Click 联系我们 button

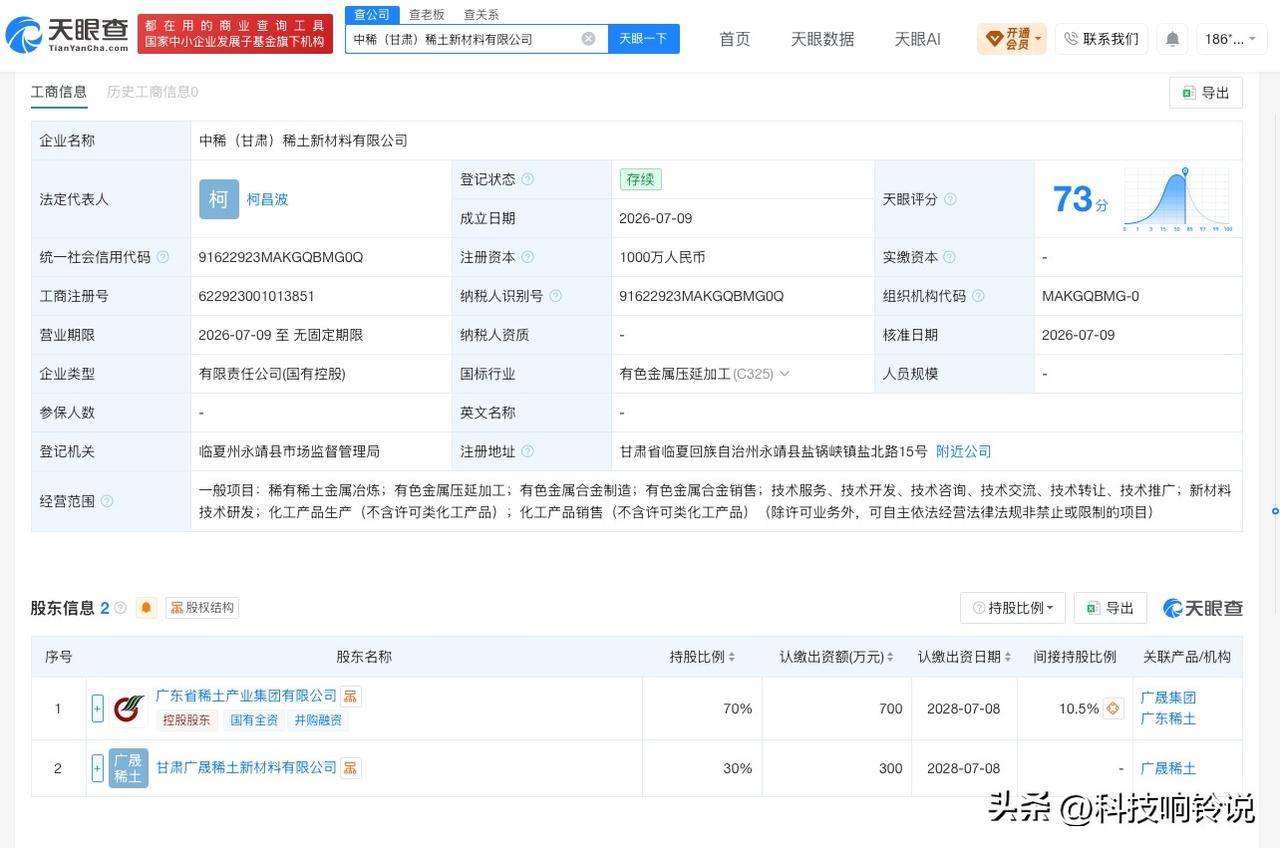1101,39
